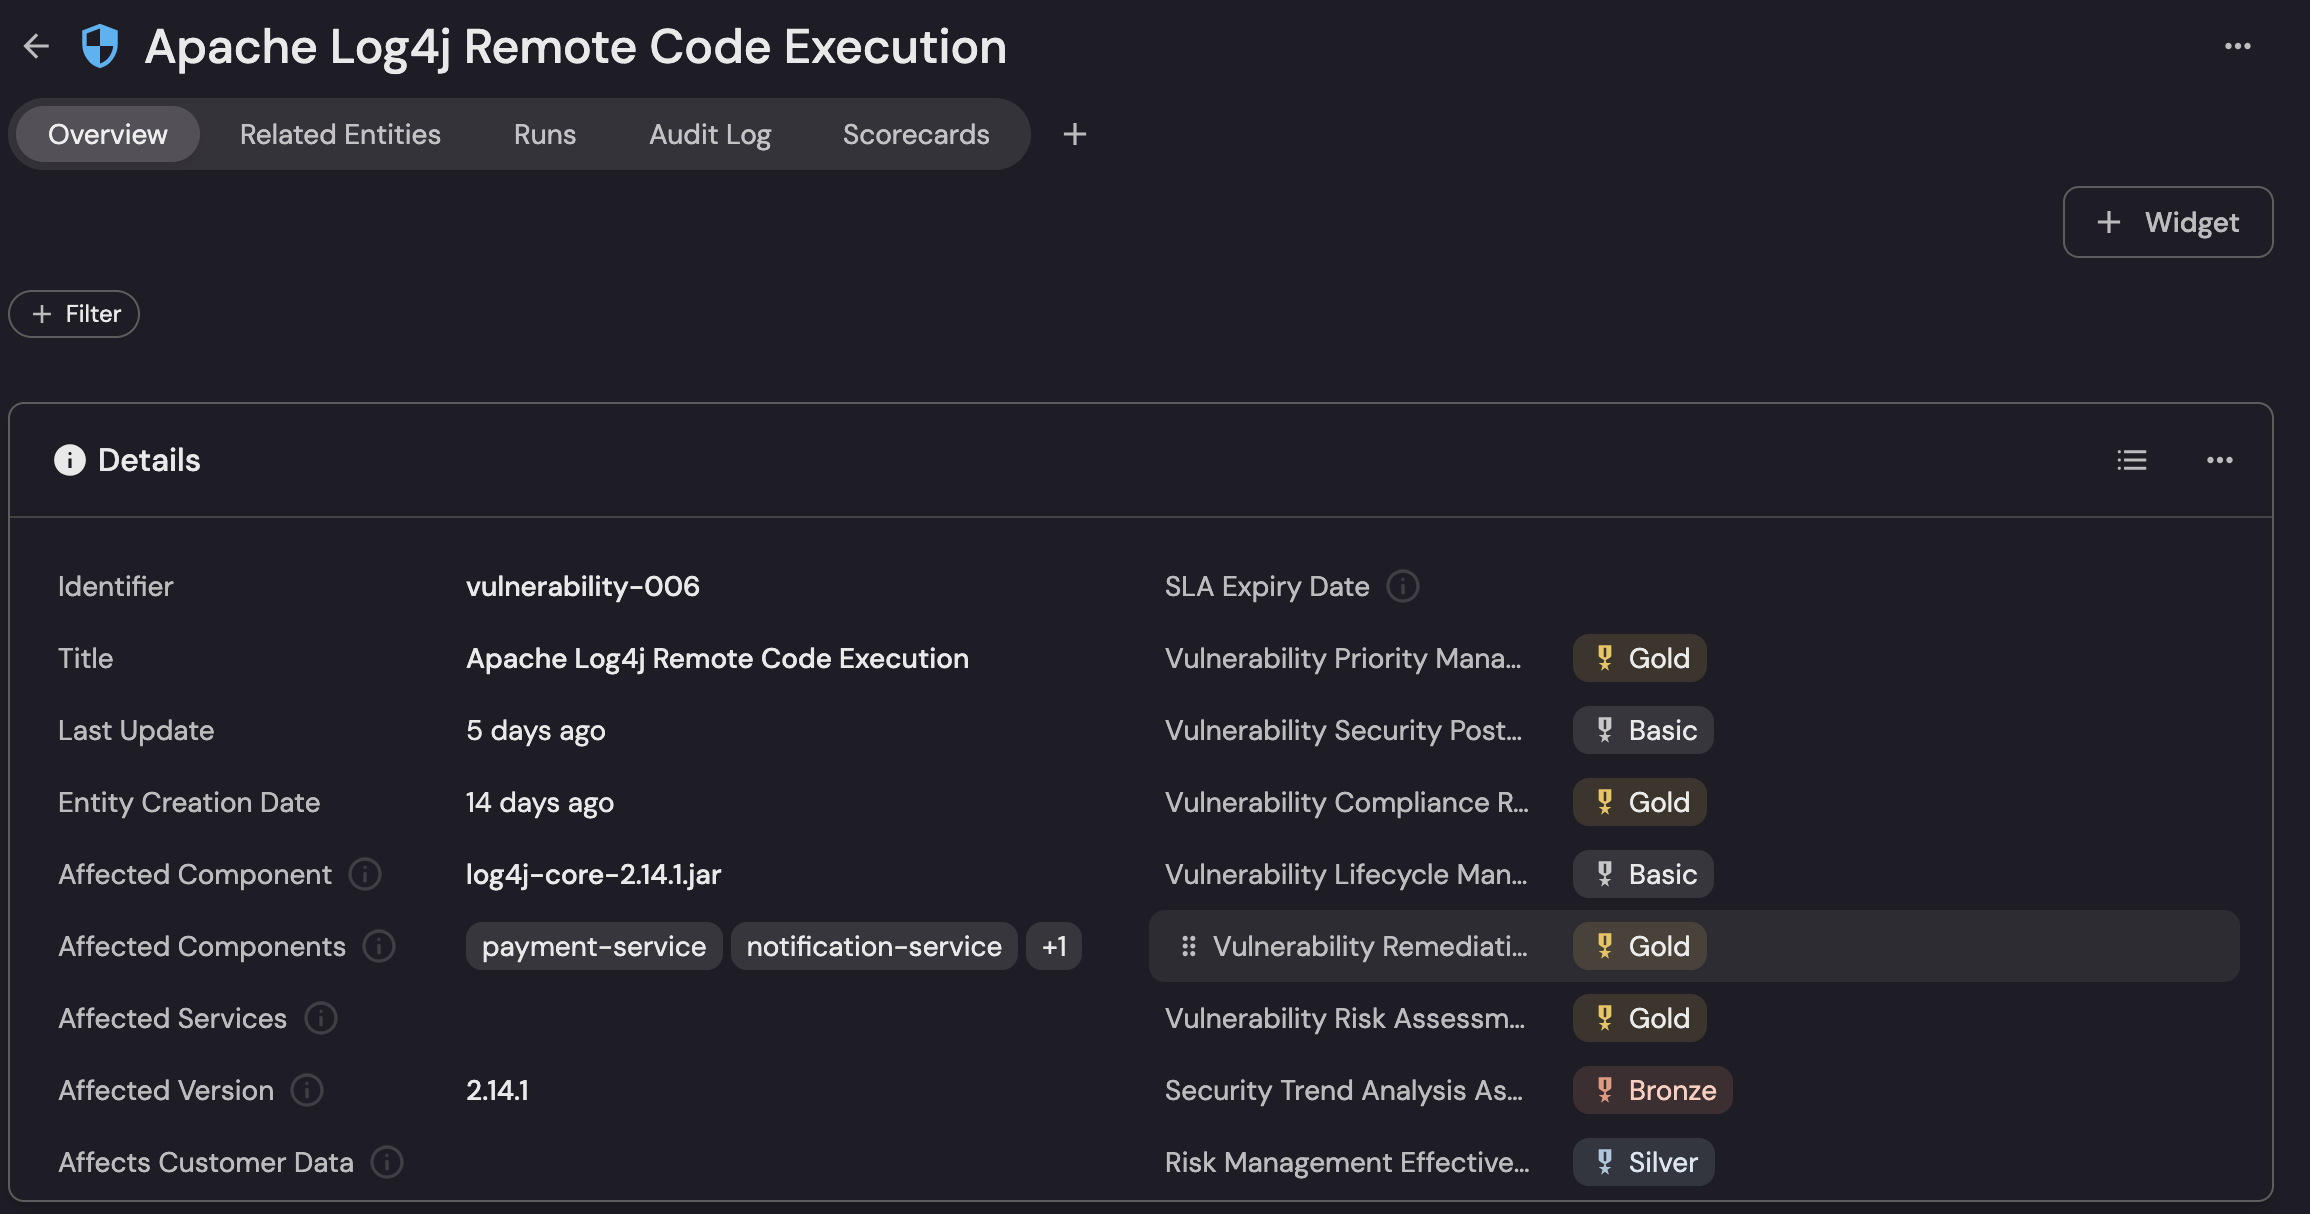Image resolution: width=2310 pixels, height=1214 pixels.
Task: Open the Details panel three-dot menu
Action: tap(2220, 460)
